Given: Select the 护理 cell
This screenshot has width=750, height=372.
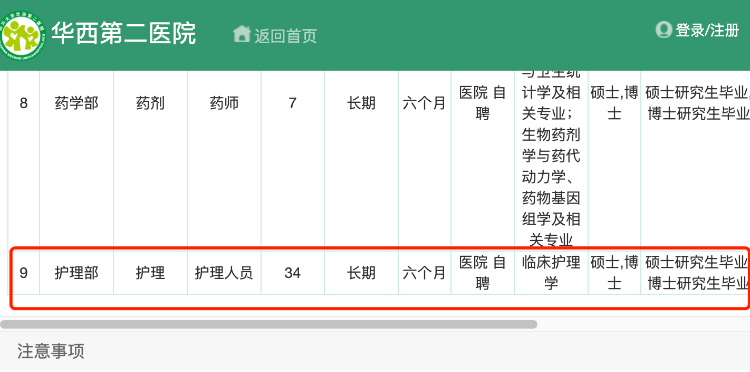Looking at the screenshot, I should [x=150, y=273].
